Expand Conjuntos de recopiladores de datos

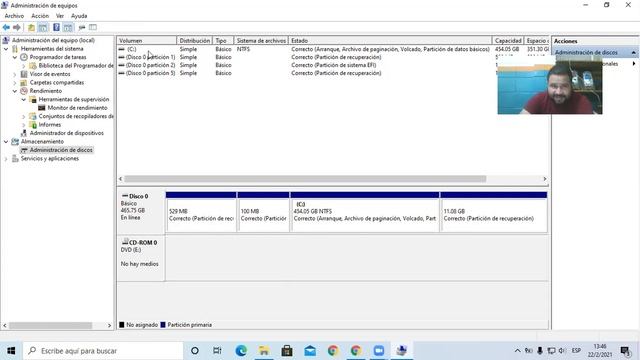[24, 116]
